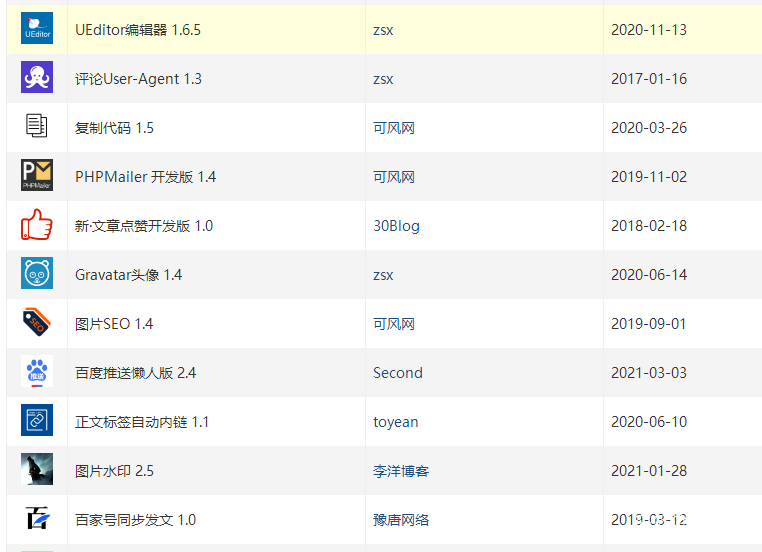Click the Baidu paw push icon
Screen dimensions: 762x552
tap(36, 372)
